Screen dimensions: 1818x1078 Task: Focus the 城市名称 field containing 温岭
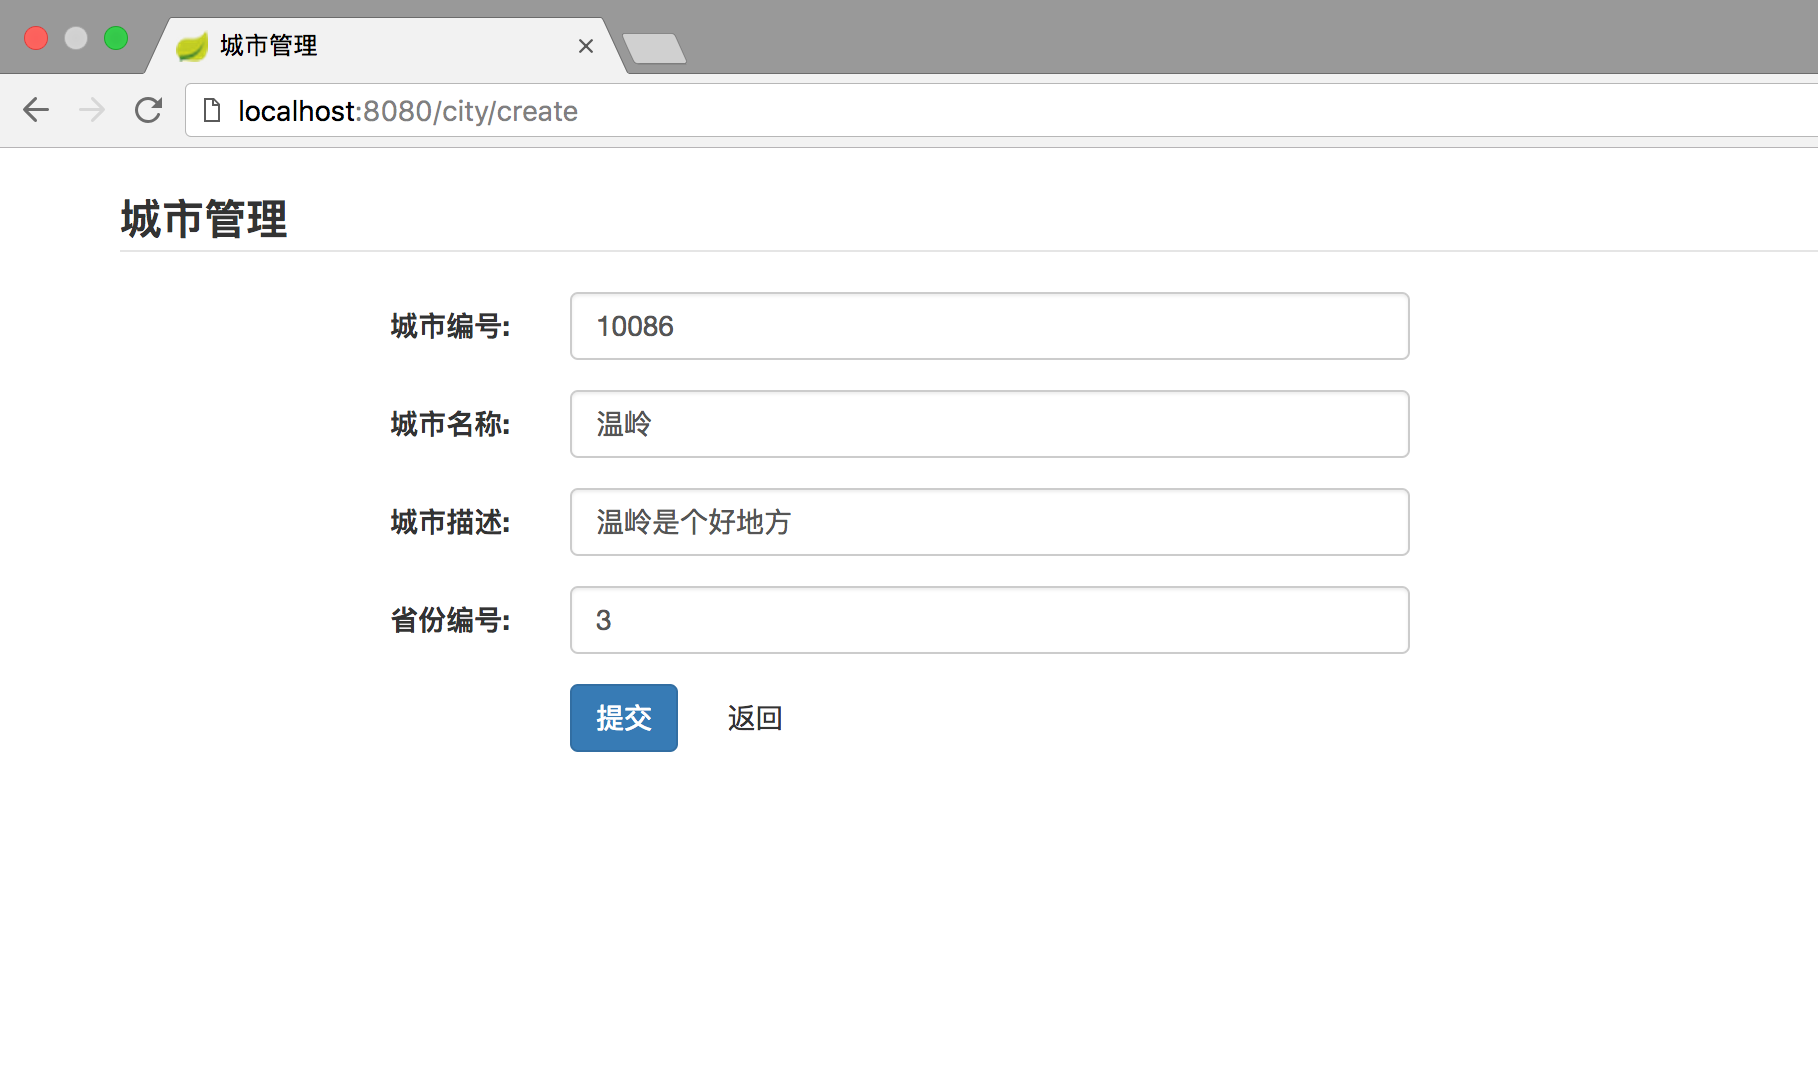click(989, 424)
